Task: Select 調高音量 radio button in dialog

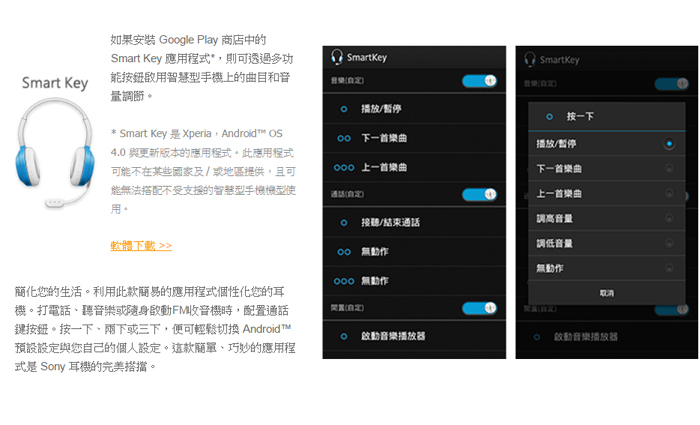Action: tap(669, 218)
